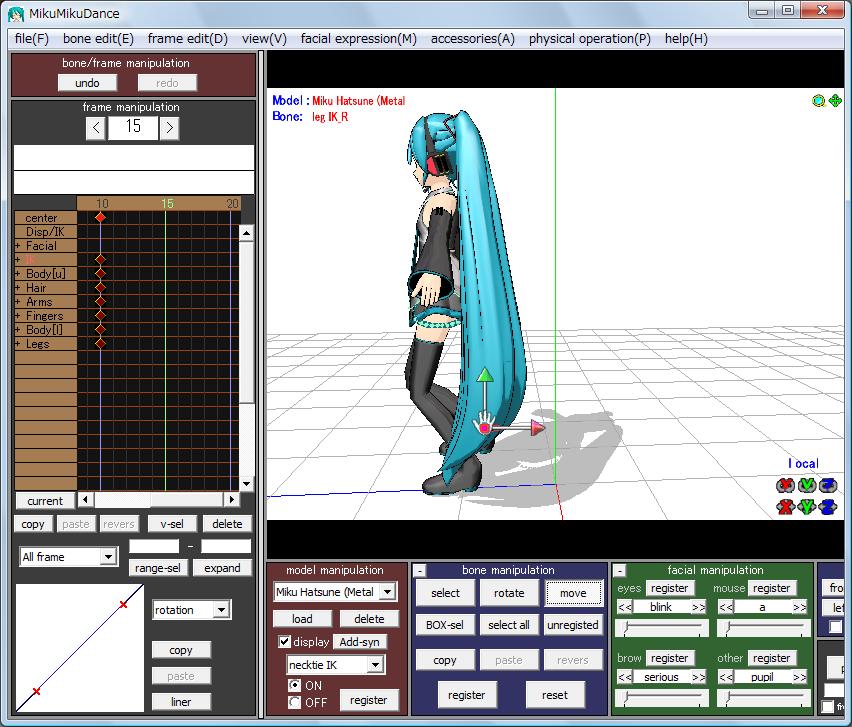This screenshot has width=852, height=727.
Task: Select the center row keyframe diamond at frame 10
Action: pos(100,217)
